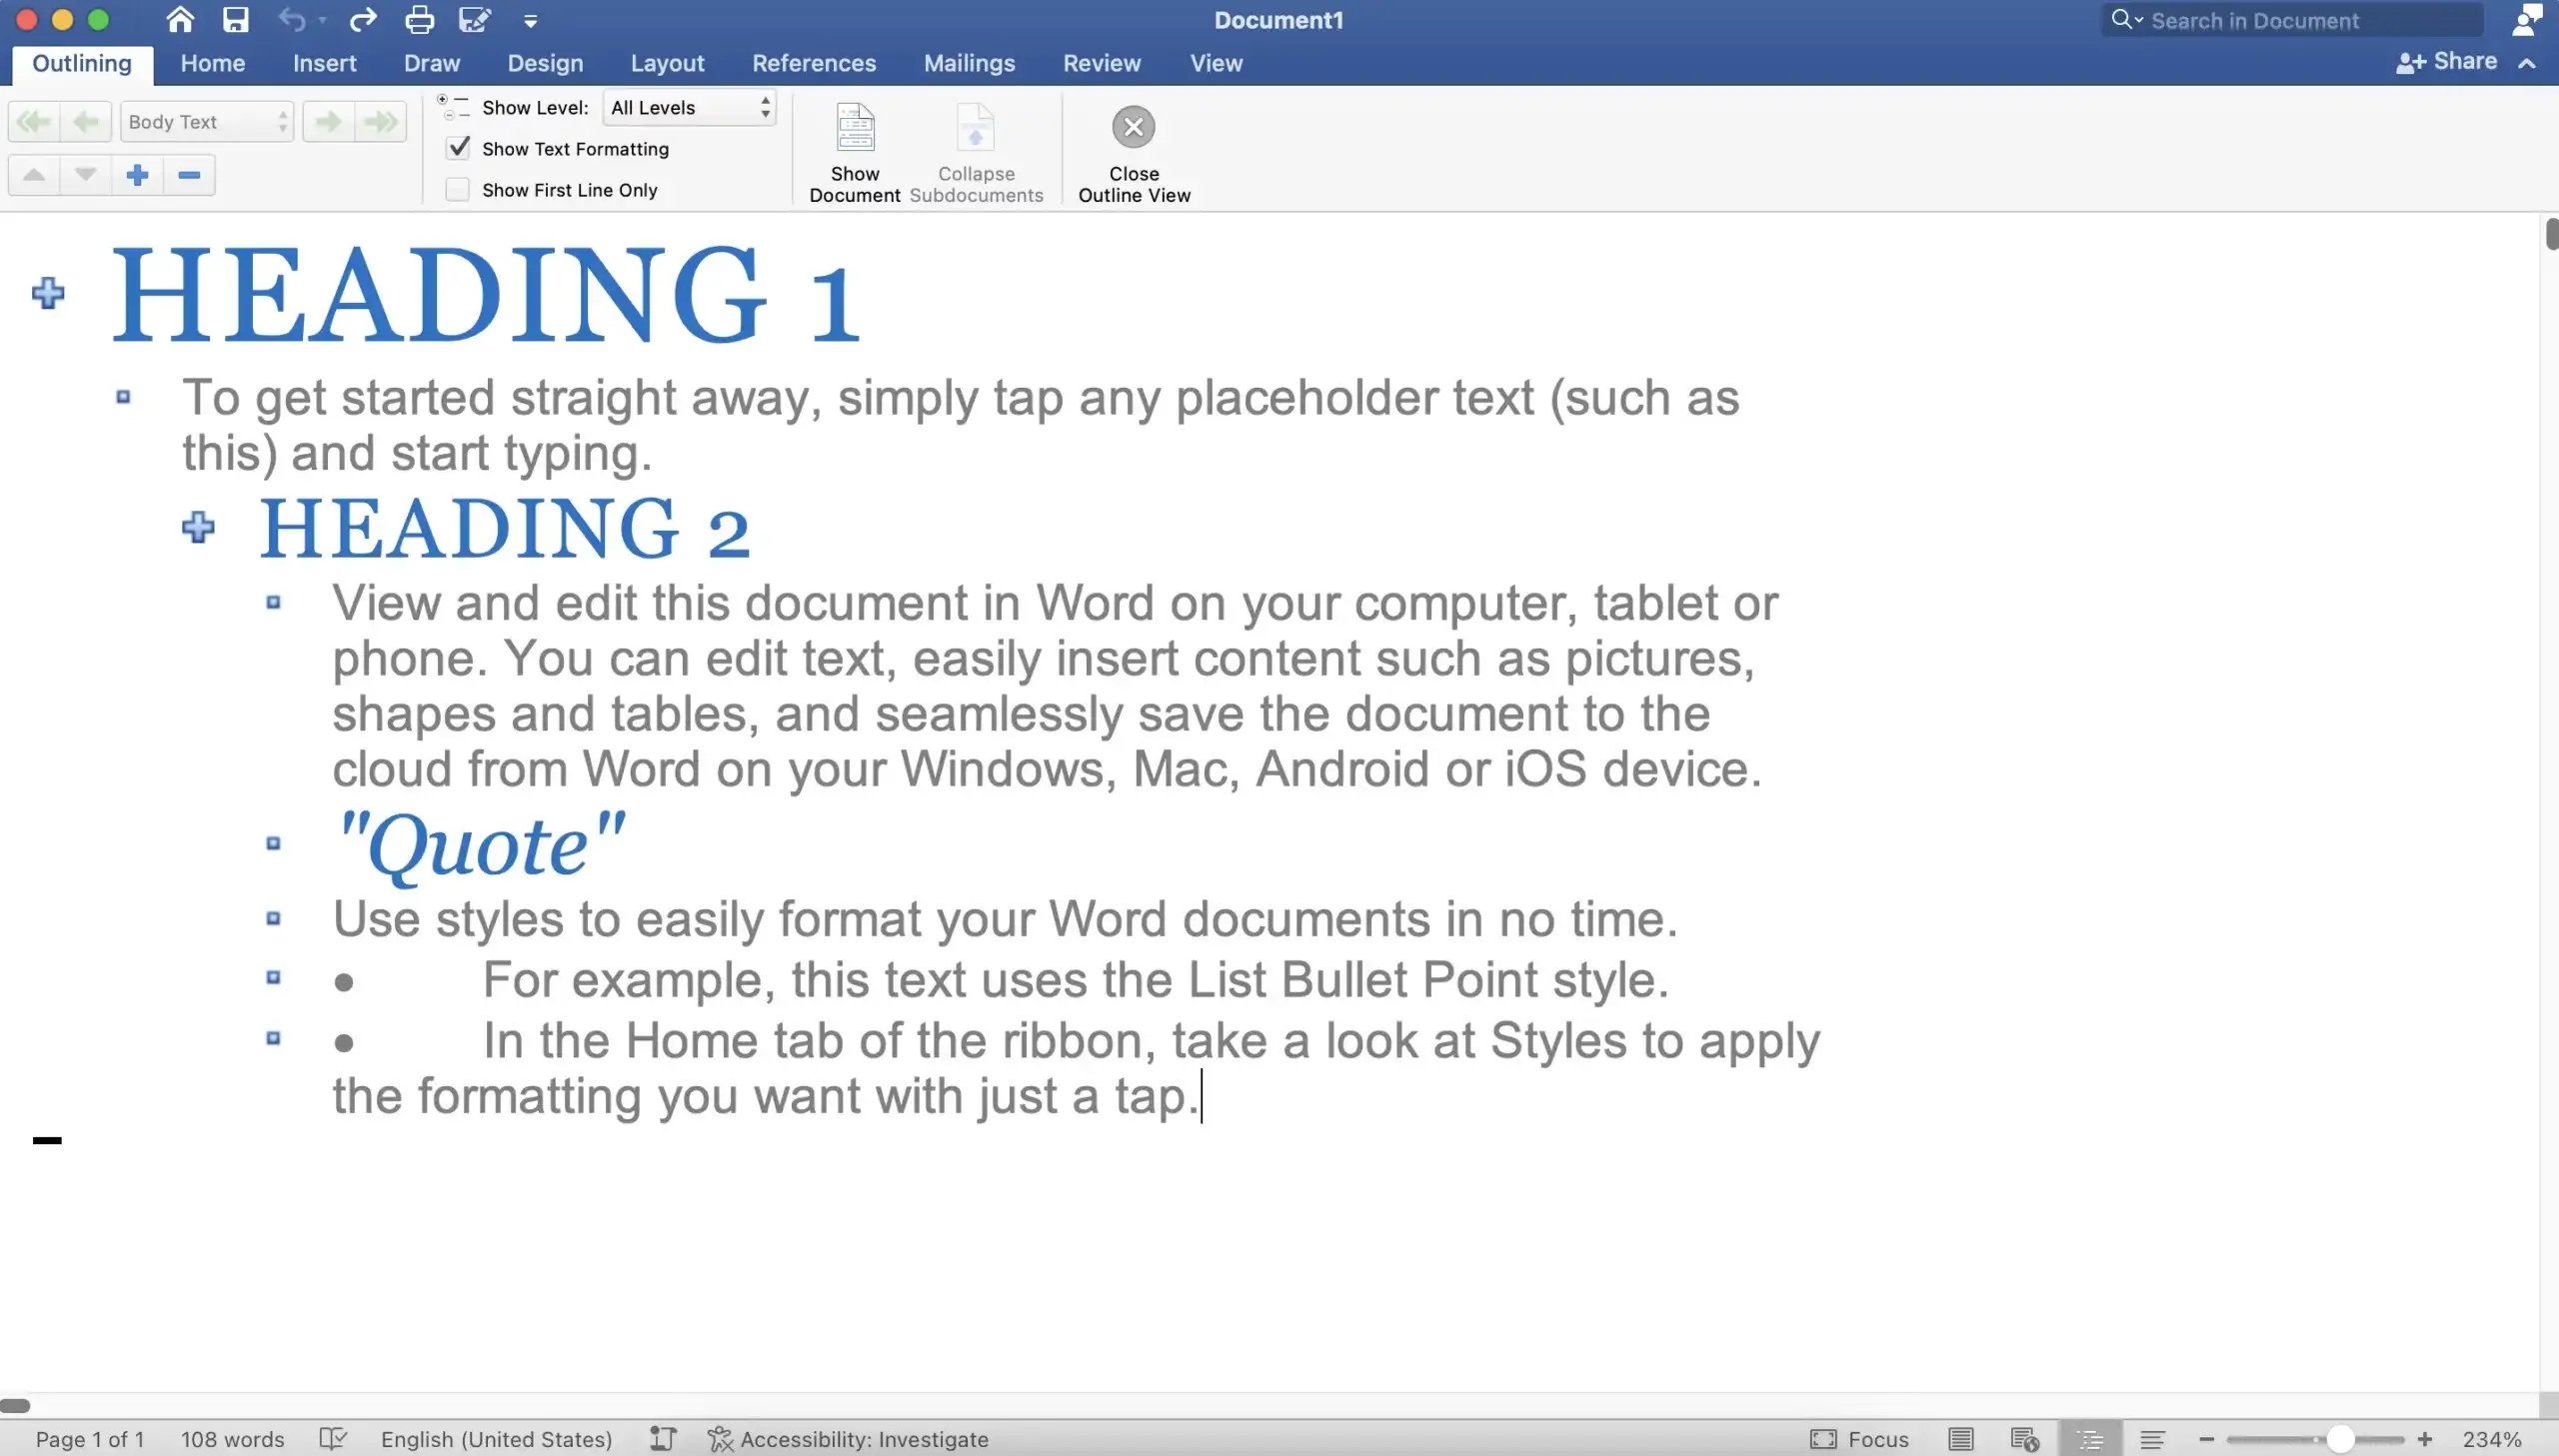
Task: Switch to the References ribbon tab
Action: pos(813,63)
